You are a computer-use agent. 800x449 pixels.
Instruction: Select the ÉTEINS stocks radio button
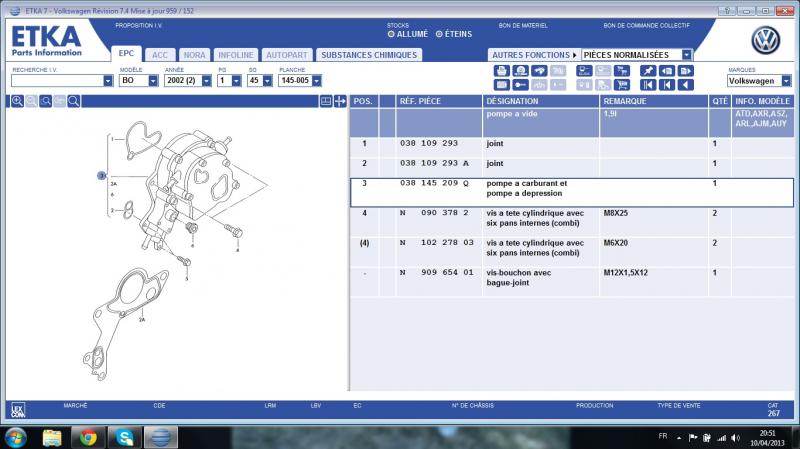point(439,34)
